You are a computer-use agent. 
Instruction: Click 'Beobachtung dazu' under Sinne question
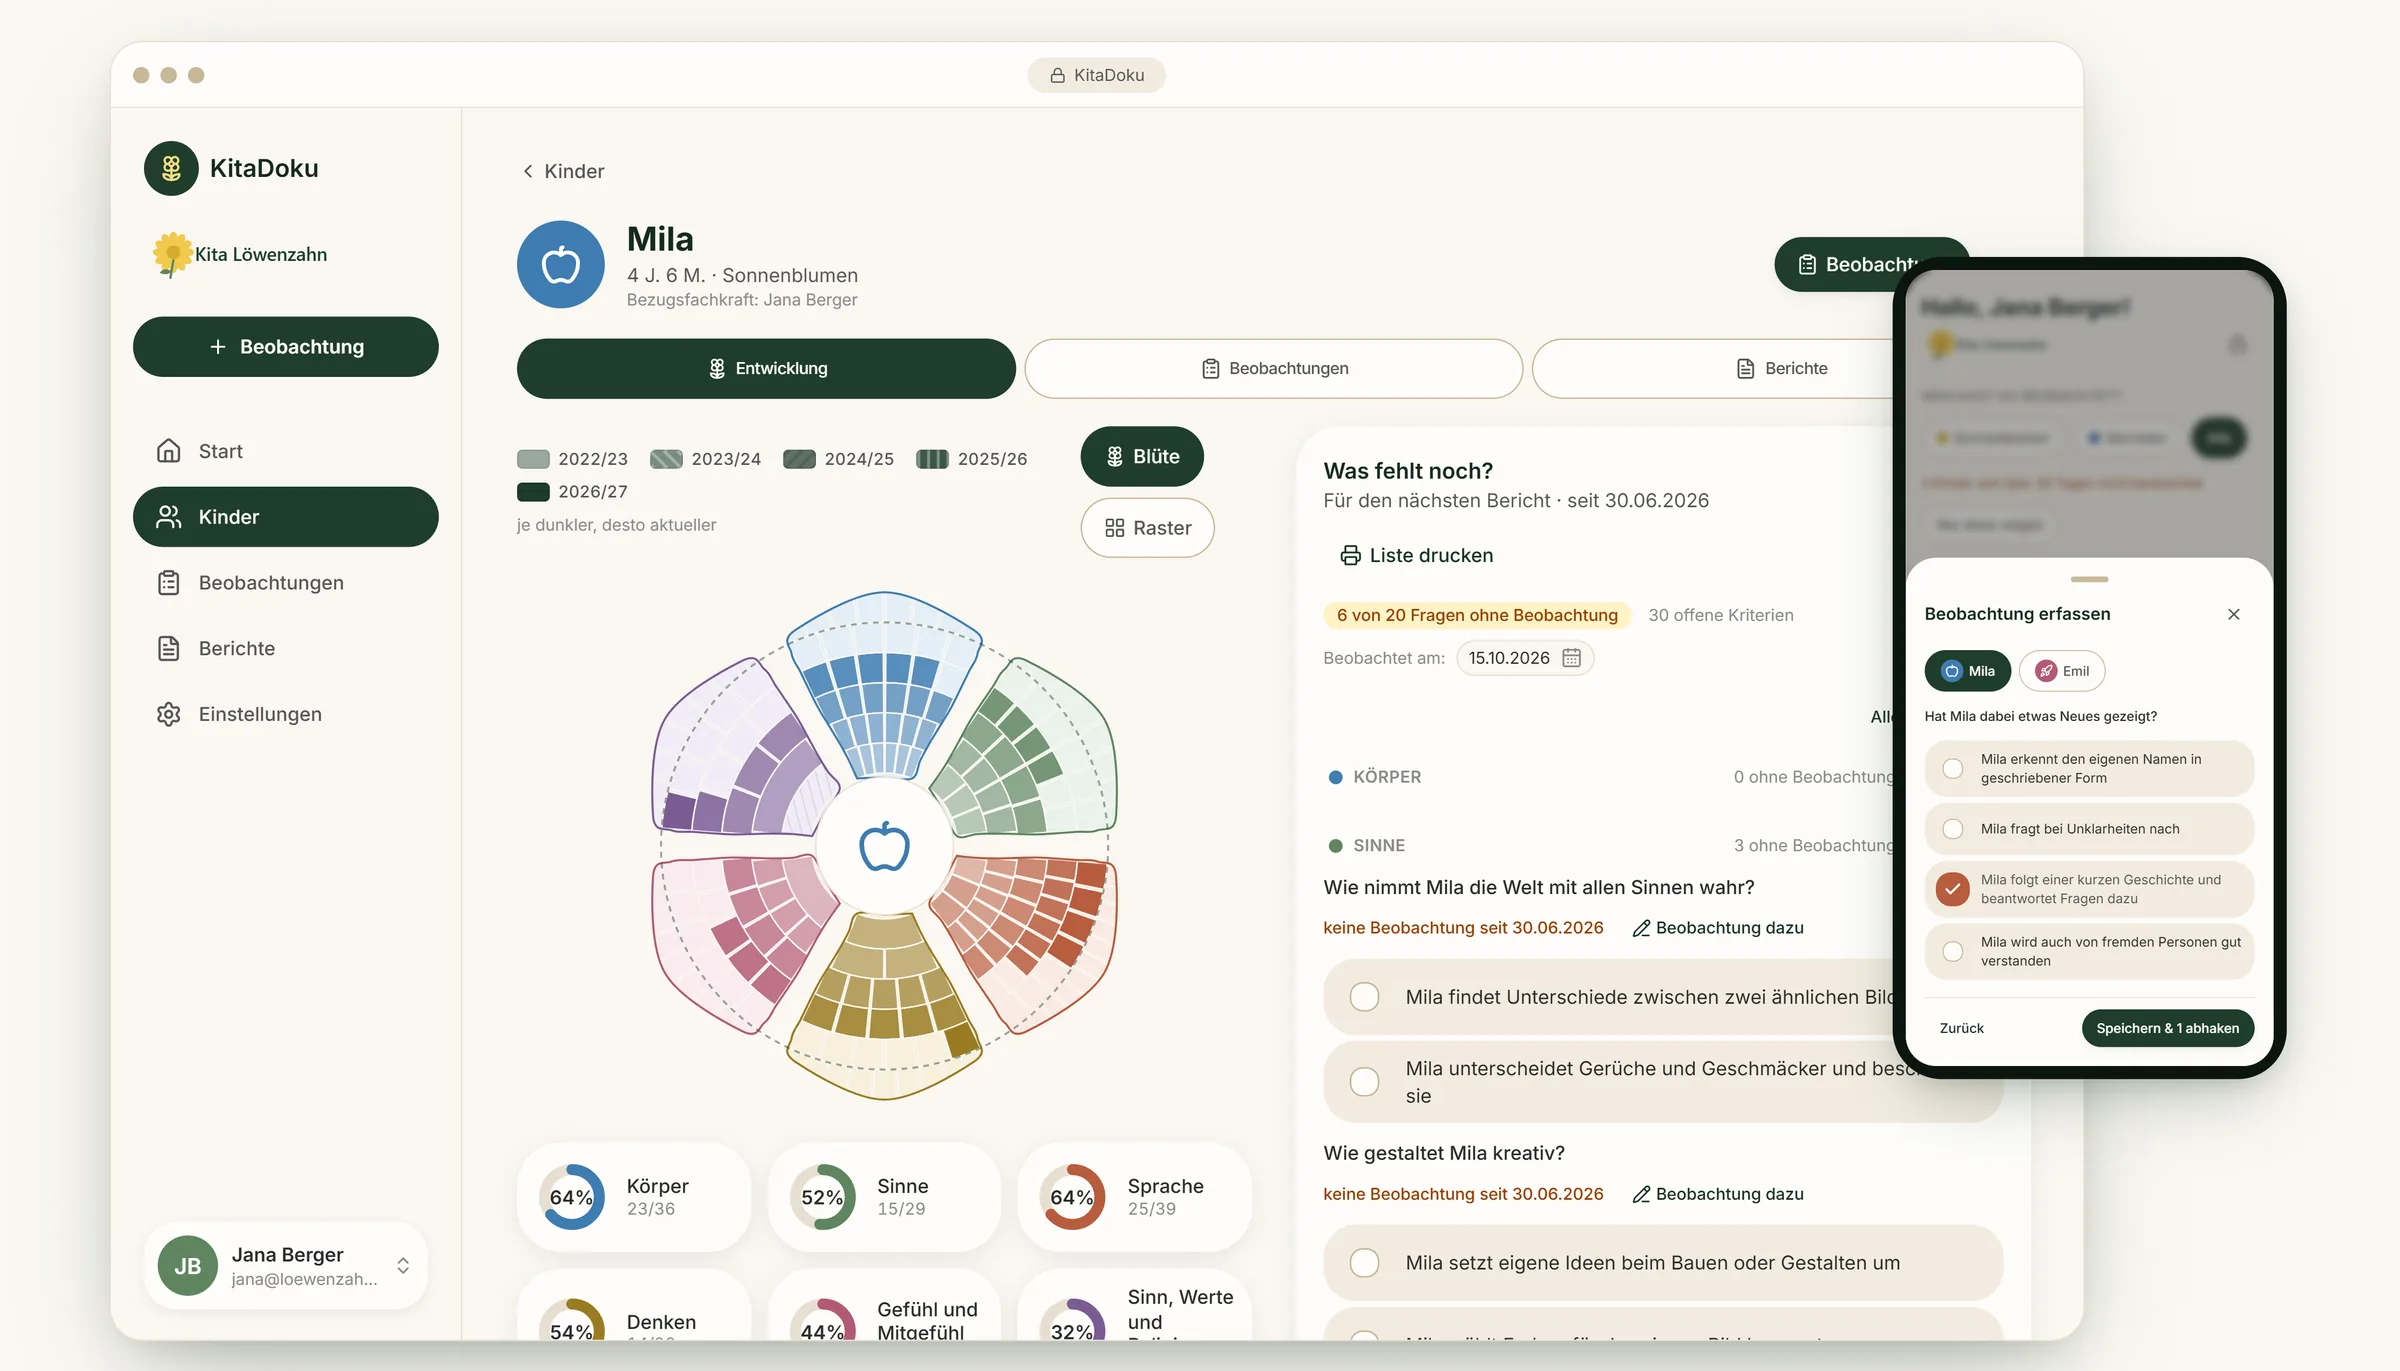pos(1718,928)
